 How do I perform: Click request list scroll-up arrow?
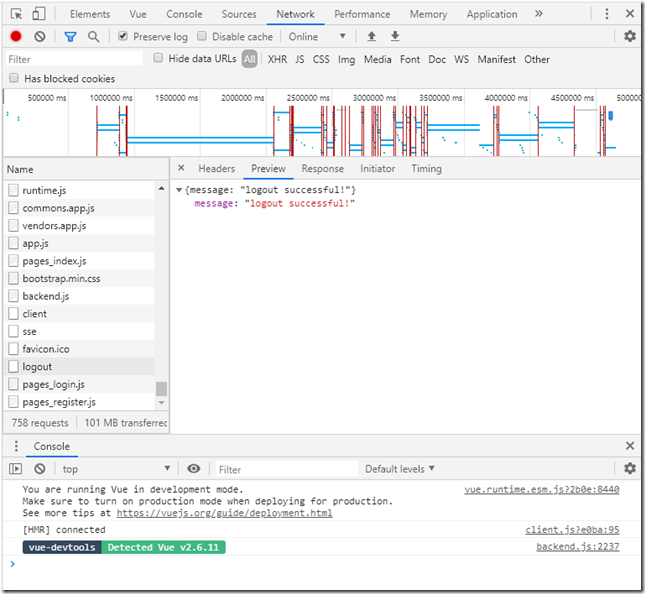[x=161, y=188]
